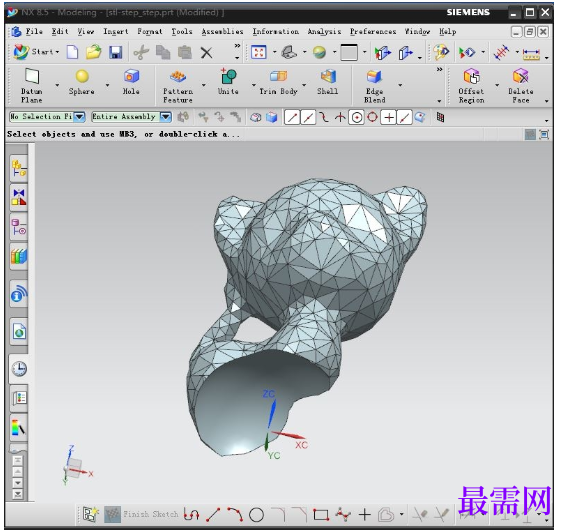Image resolution: width=570 pixels, height=532 pixels.
Task: Select the Profile sketch curve tool
Action: 191,514
